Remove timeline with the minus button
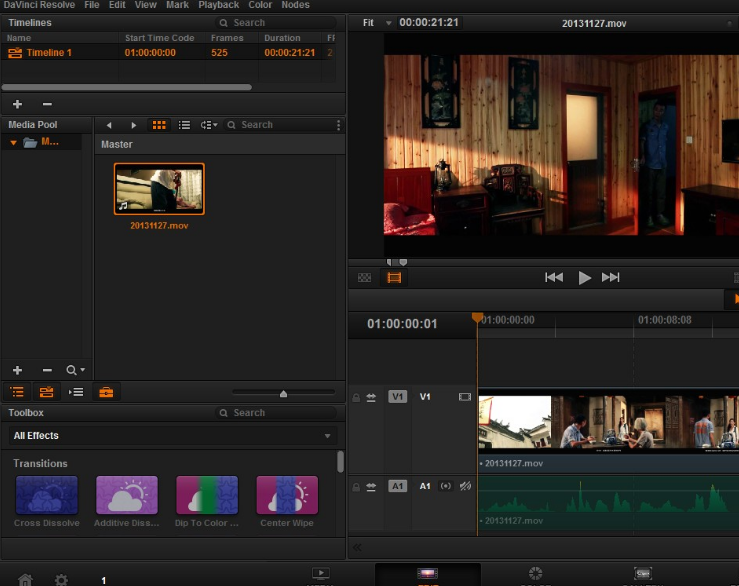The height and width of the screenshot is (586, 739). pyautogui.click(x=47, y=104)
